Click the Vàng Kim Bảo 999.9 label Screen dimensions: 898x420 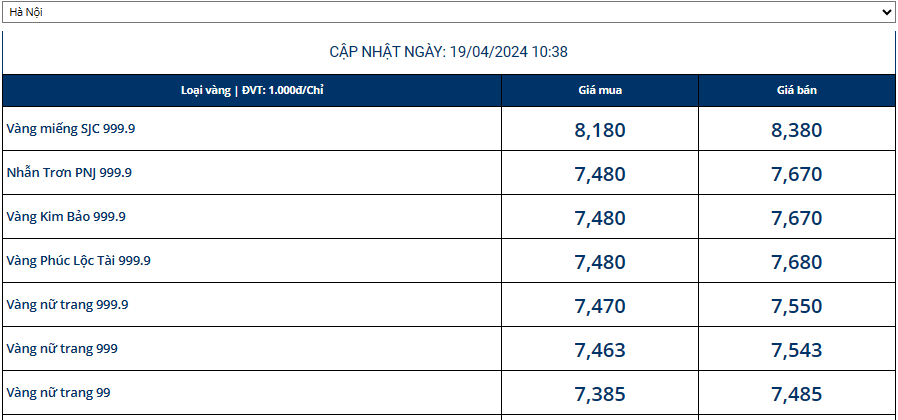pos(66,217)
